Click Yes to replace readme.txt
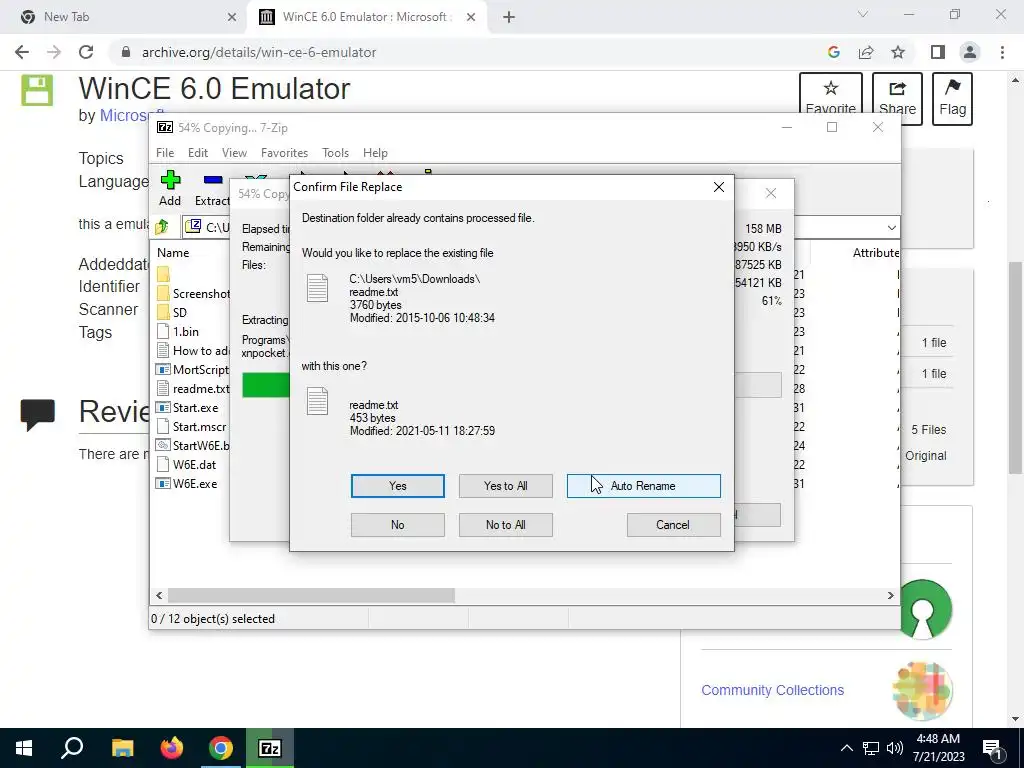Viewport: 1024px width, 768px height. (x=397, y=486)
